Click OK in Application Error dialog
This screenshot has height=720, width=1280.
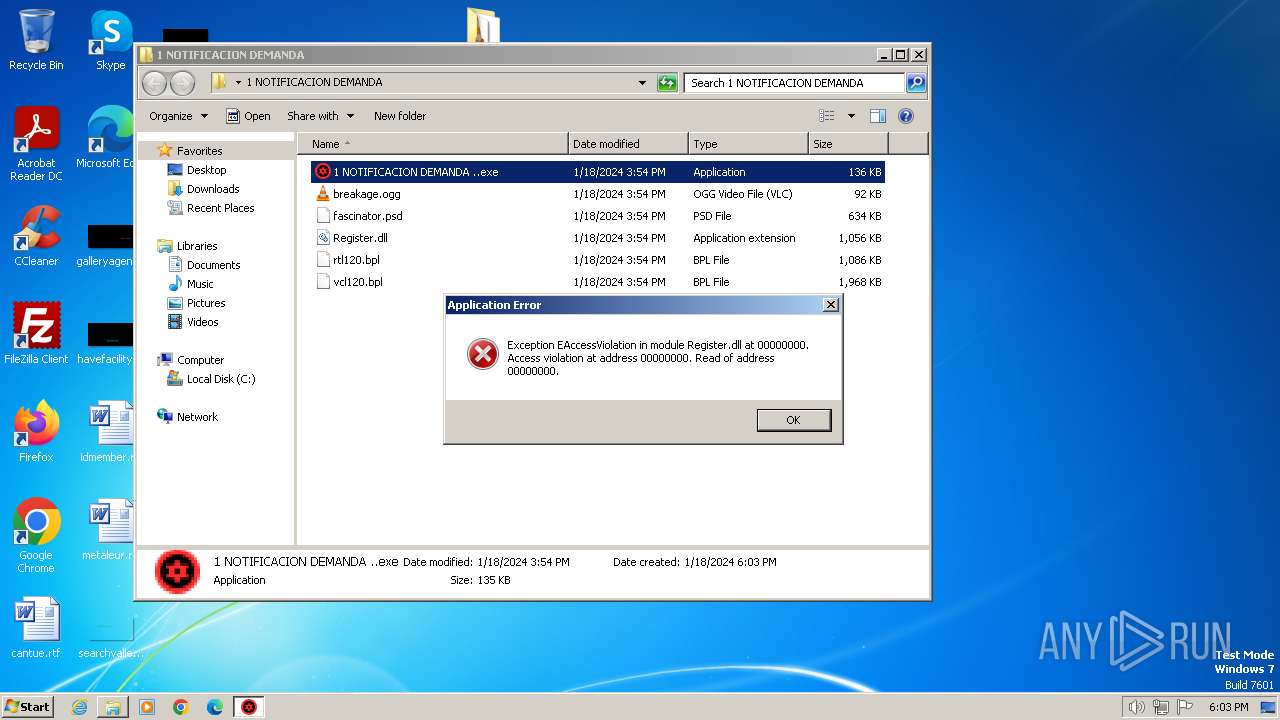coord(793,420)
